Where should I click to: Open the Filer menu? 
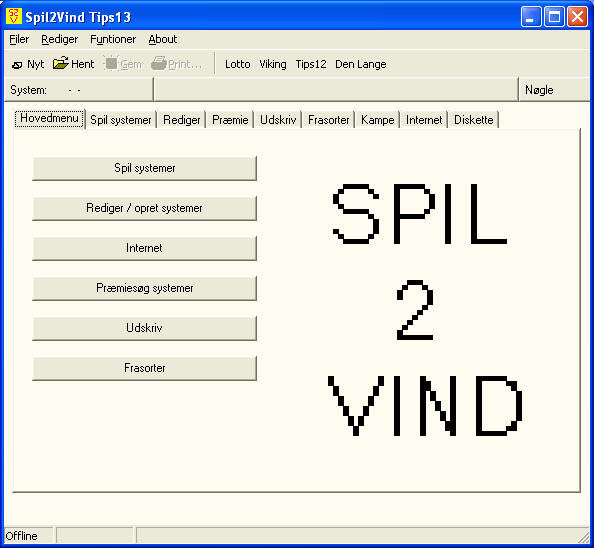pyautogui.click(x=19, y=39)
